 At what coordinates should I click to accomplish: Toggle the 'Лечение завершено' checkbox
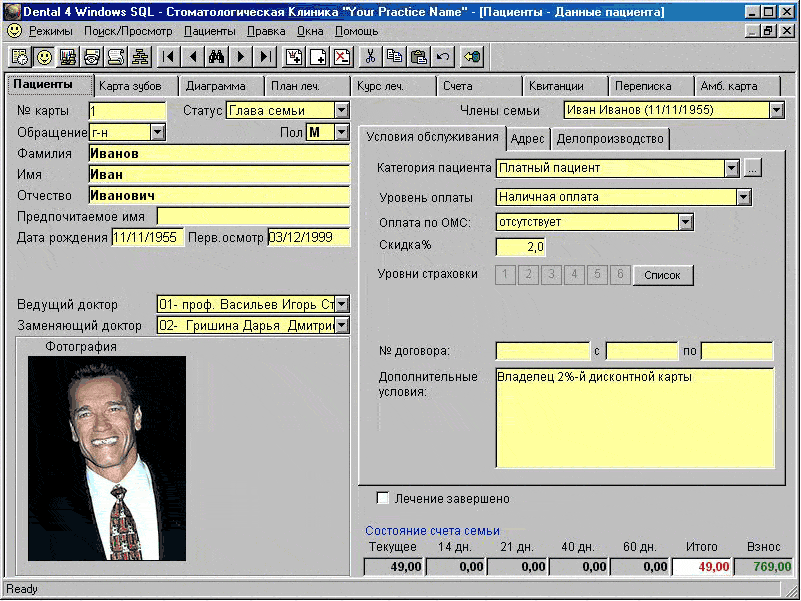click(x=383, y=498)
